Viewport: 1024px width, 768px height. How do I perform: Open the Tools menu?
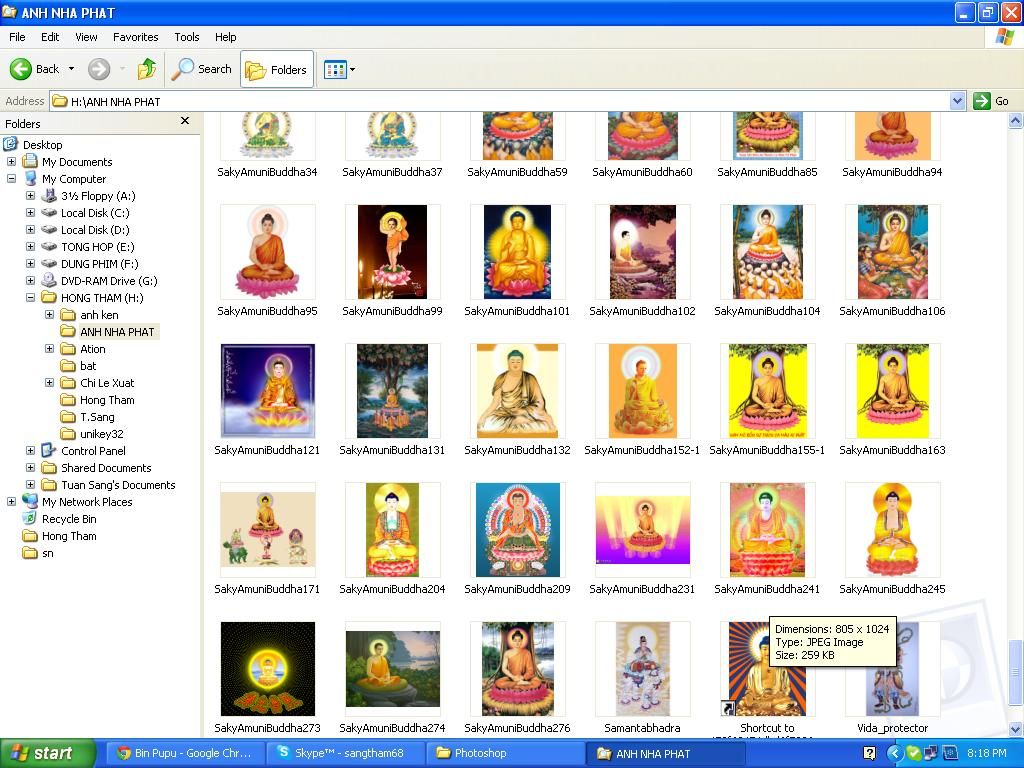(187, 37)
